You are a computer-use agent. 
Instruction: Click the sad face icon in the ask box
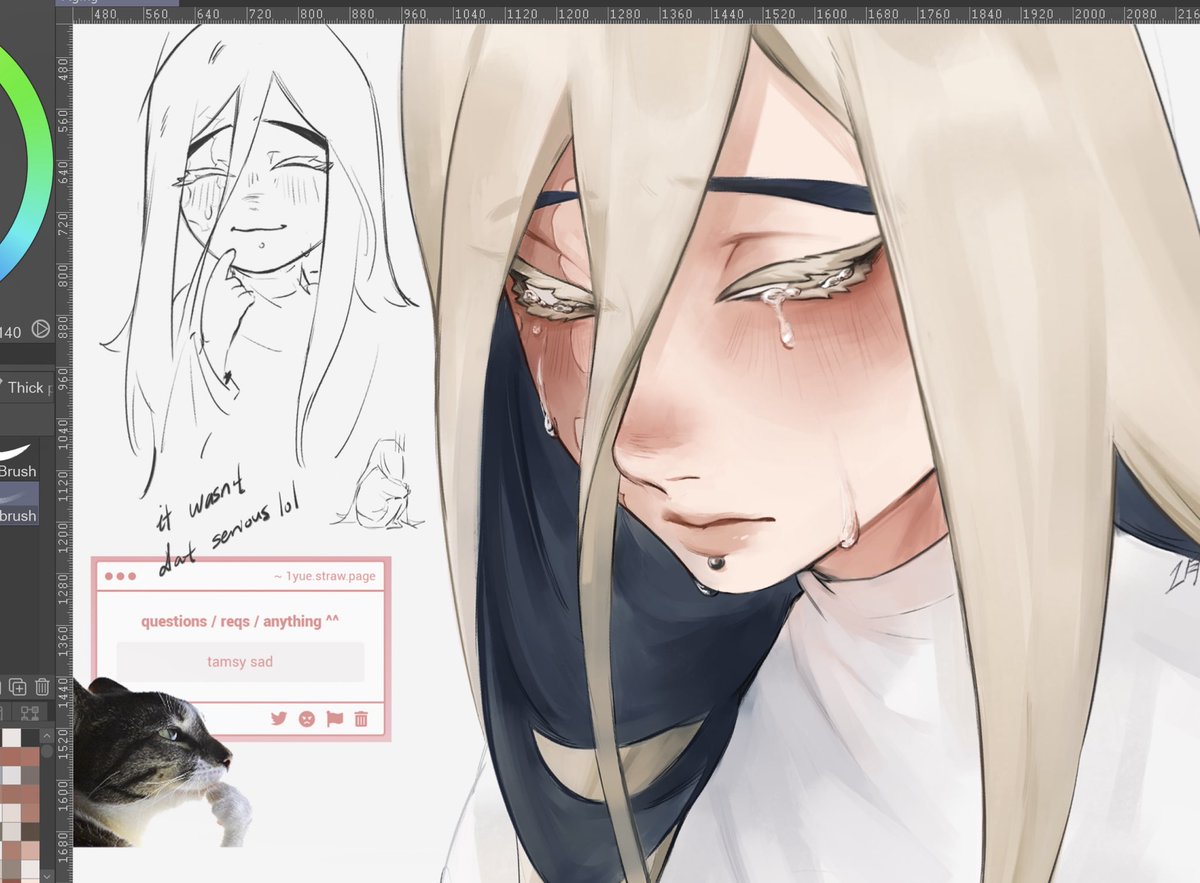pos(307,718)
